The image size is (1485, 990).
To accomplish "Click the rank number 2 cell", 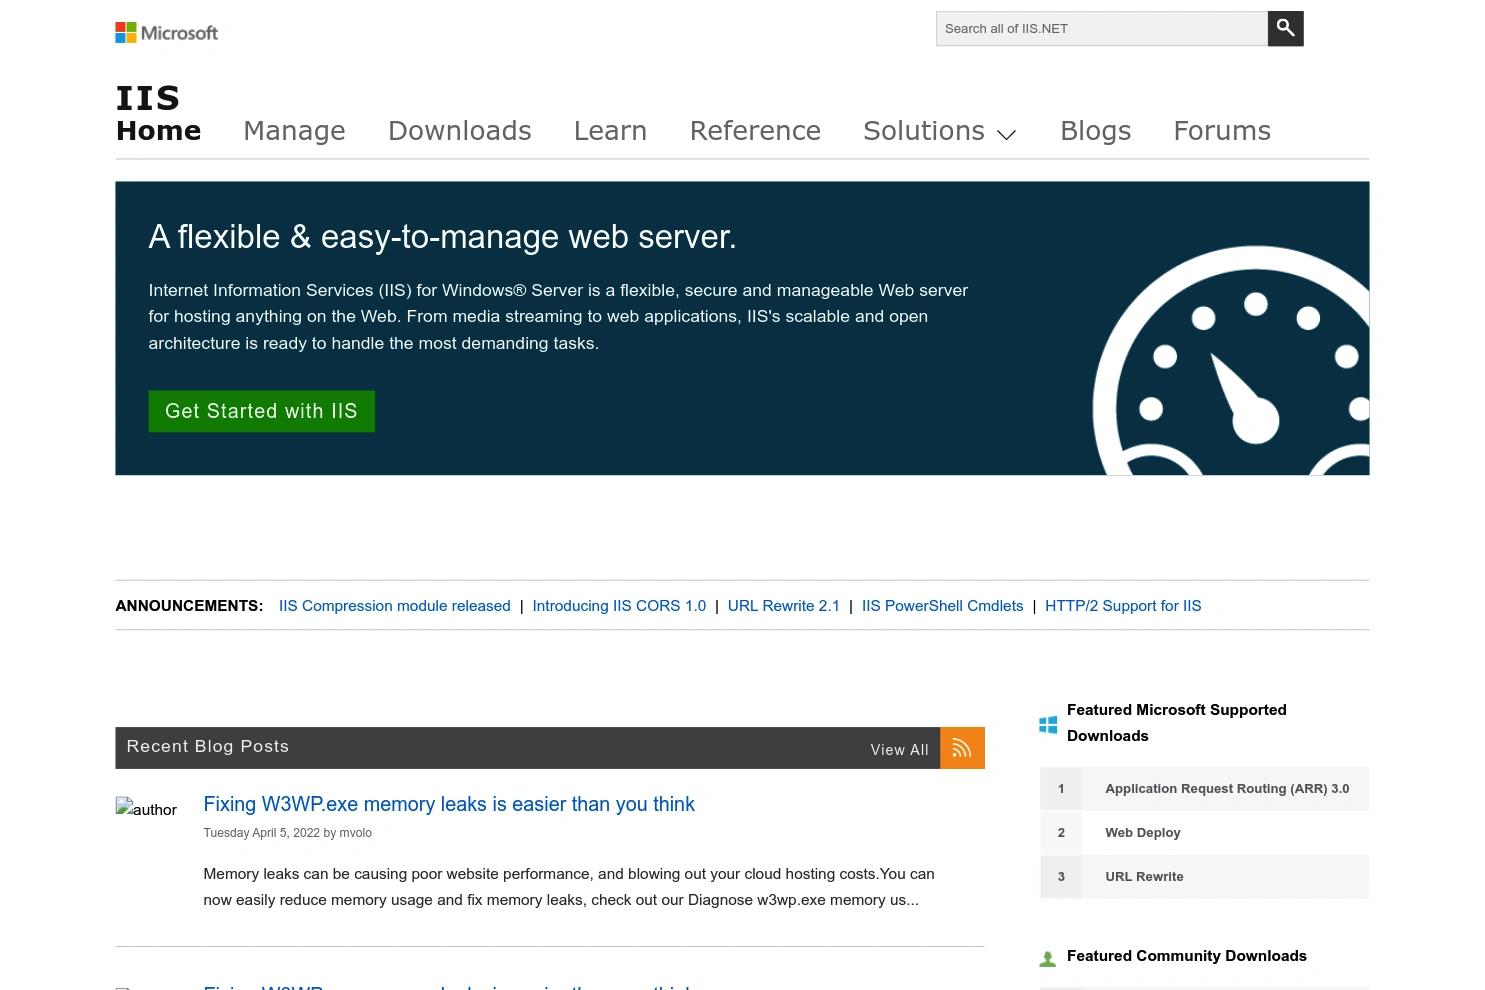I will click(x=1061, y=833).
